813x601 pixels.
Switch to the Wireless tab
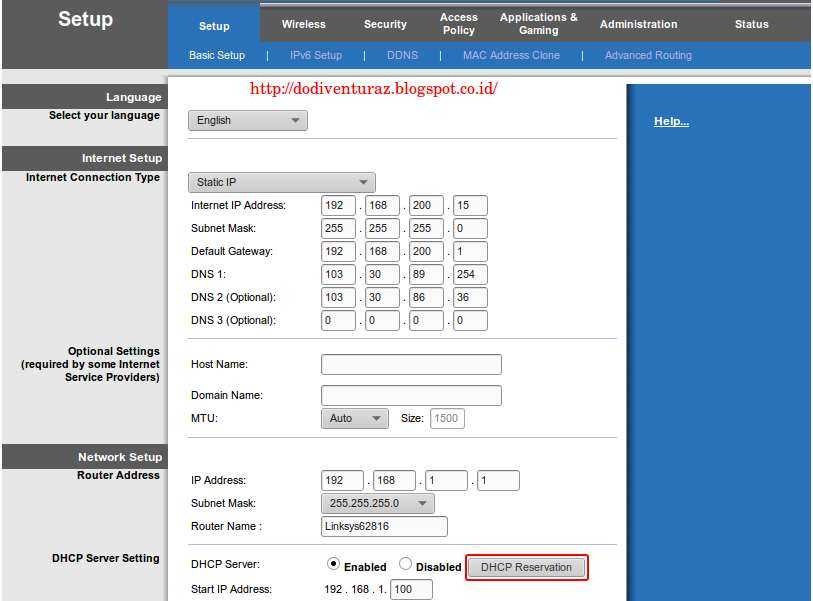pos(303,24)
